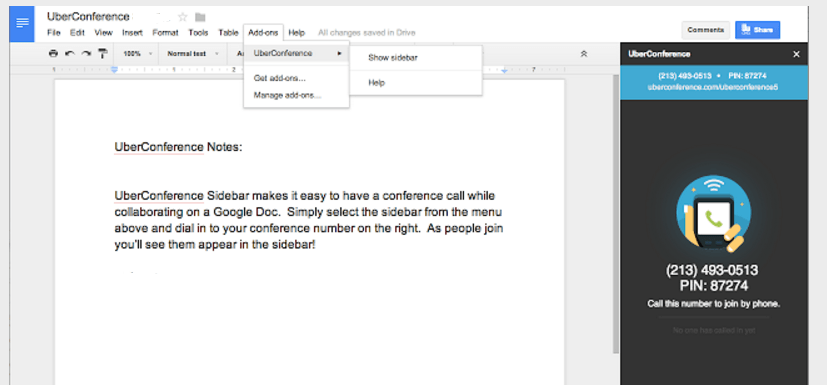Click the All changes saved in Drive status
The image size is (827, 385).
tap(367, 33)
